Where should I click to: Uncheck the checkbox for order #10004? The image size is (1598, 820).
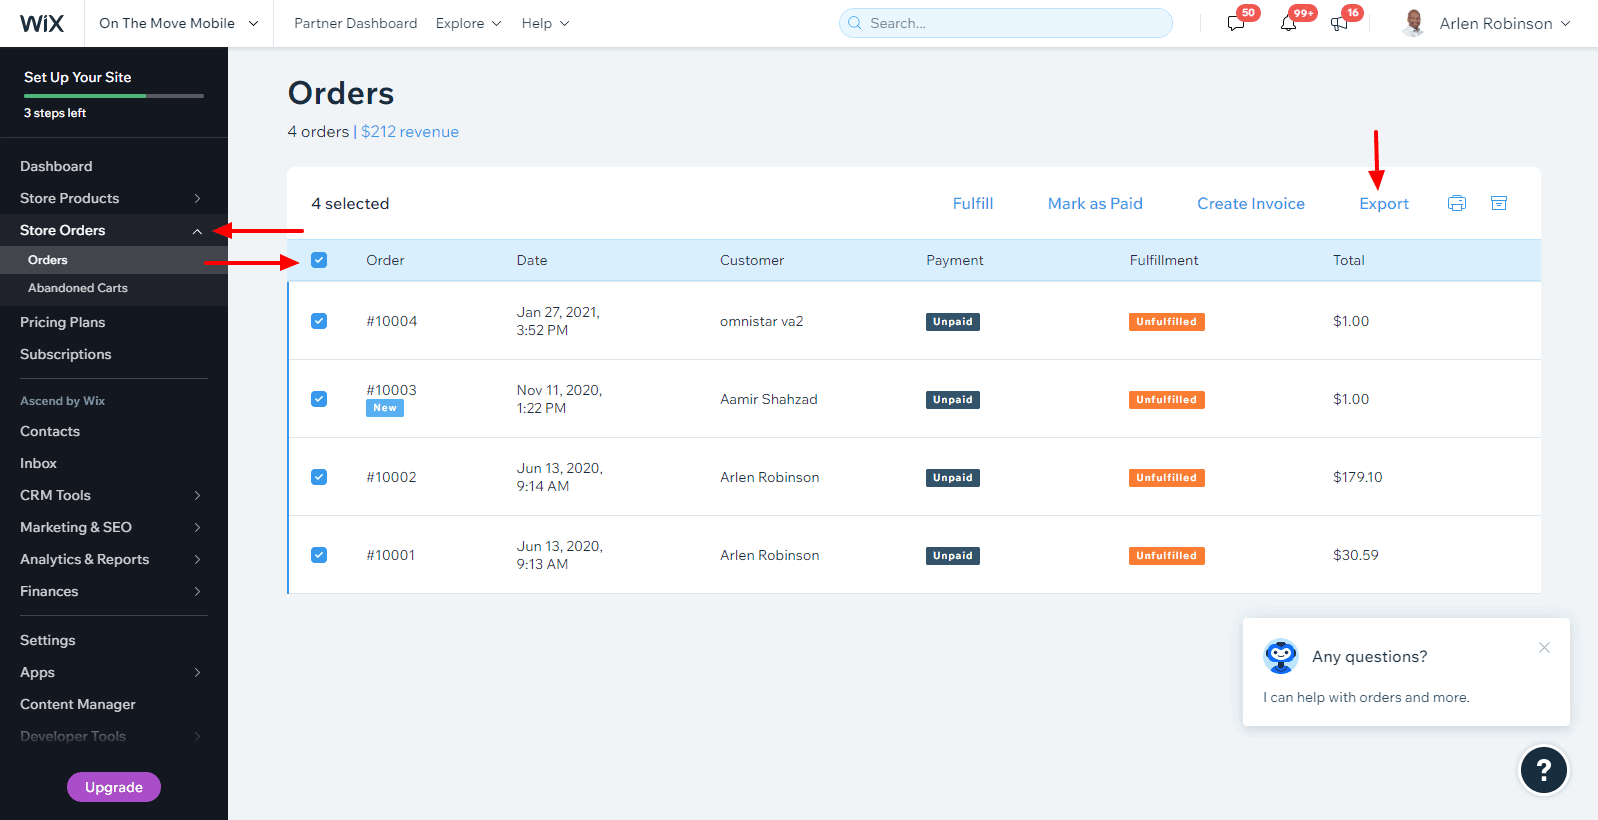click(x=319, y=321)
